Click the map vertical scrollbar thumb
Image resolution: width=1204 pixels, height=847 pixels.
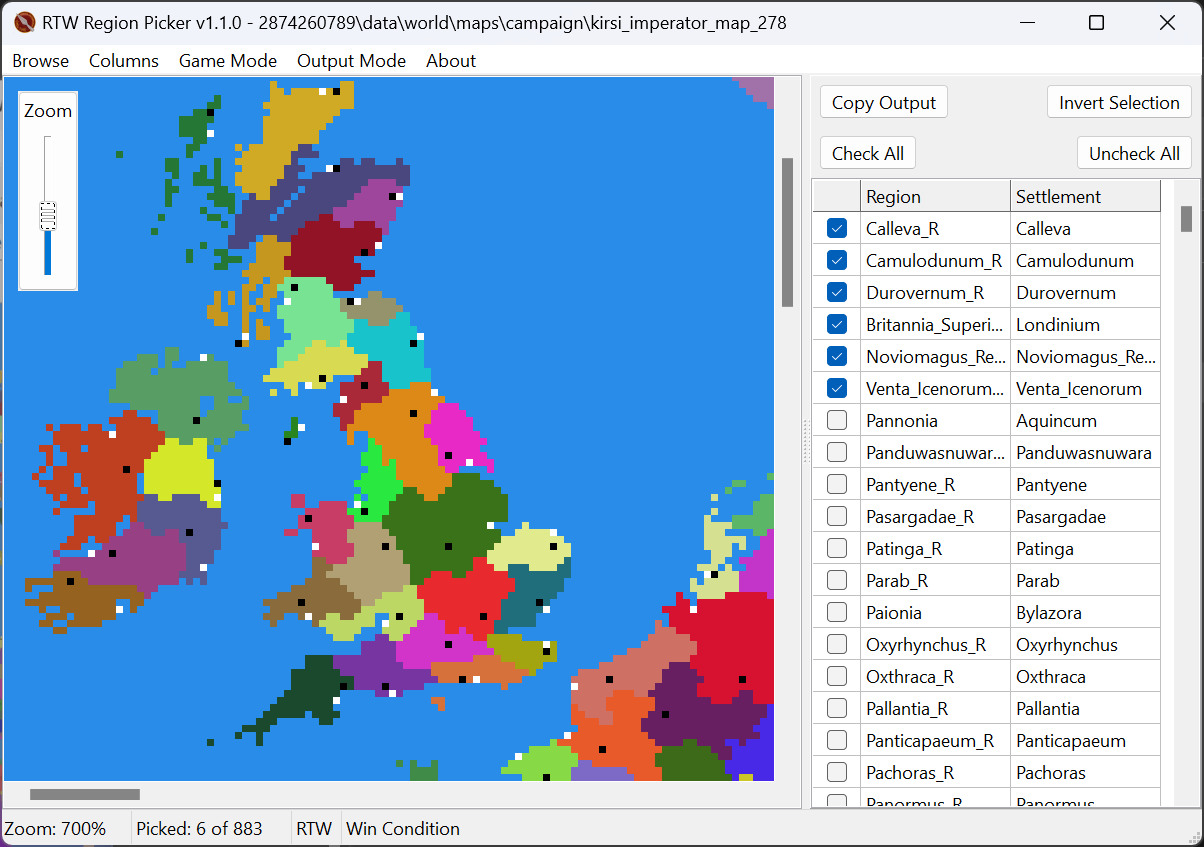[x=787, y=232]
